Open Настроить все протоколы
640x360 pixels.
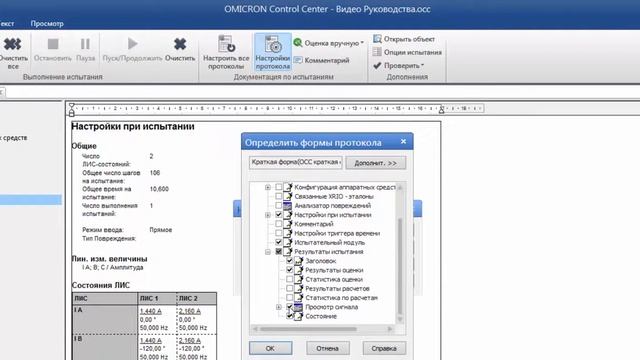226,52
